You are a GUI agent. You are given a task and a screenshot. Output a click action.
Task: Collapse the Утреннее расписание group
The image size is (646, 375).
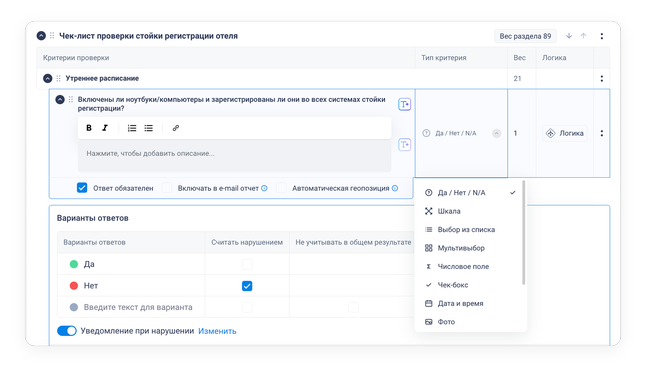coord(48,78)
